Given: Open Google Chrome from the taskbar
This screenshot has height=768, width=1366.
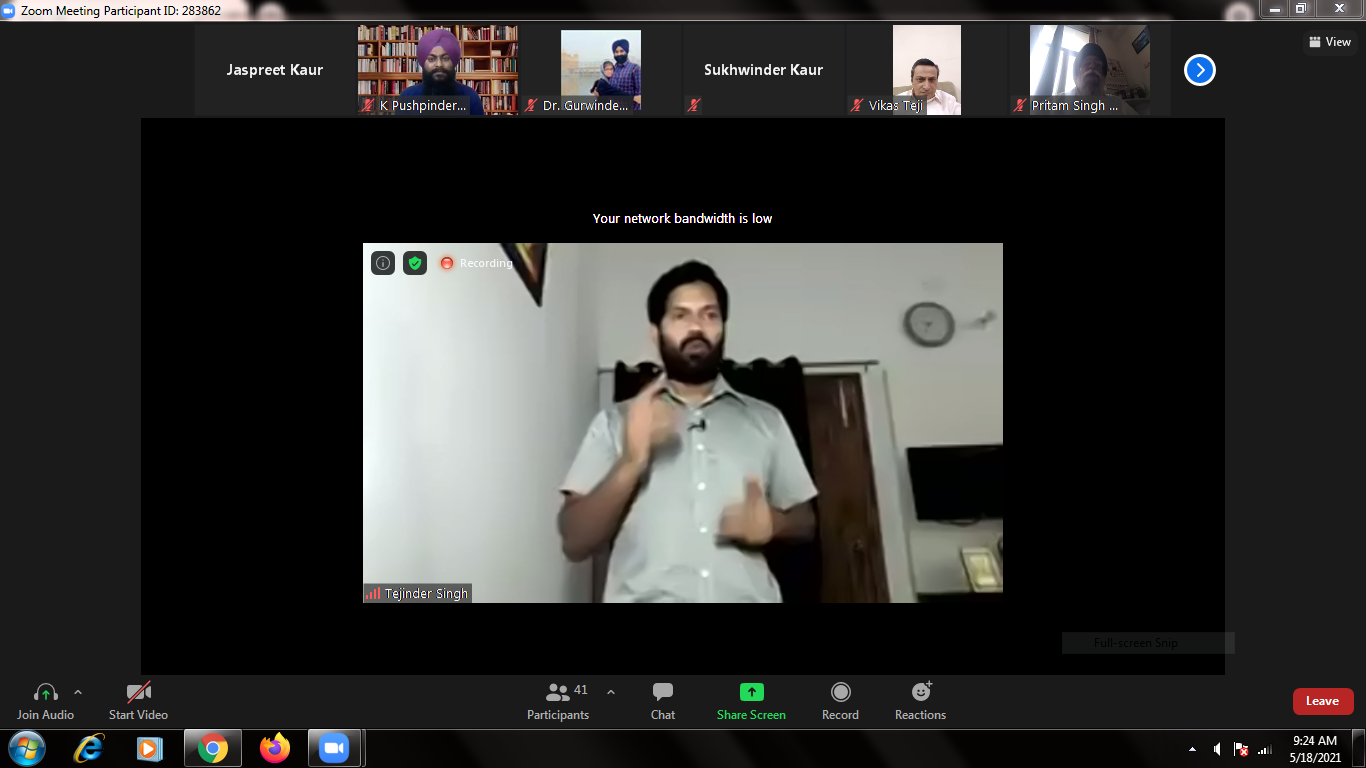Looking at the screenshot, I should [x=212, y=748].
